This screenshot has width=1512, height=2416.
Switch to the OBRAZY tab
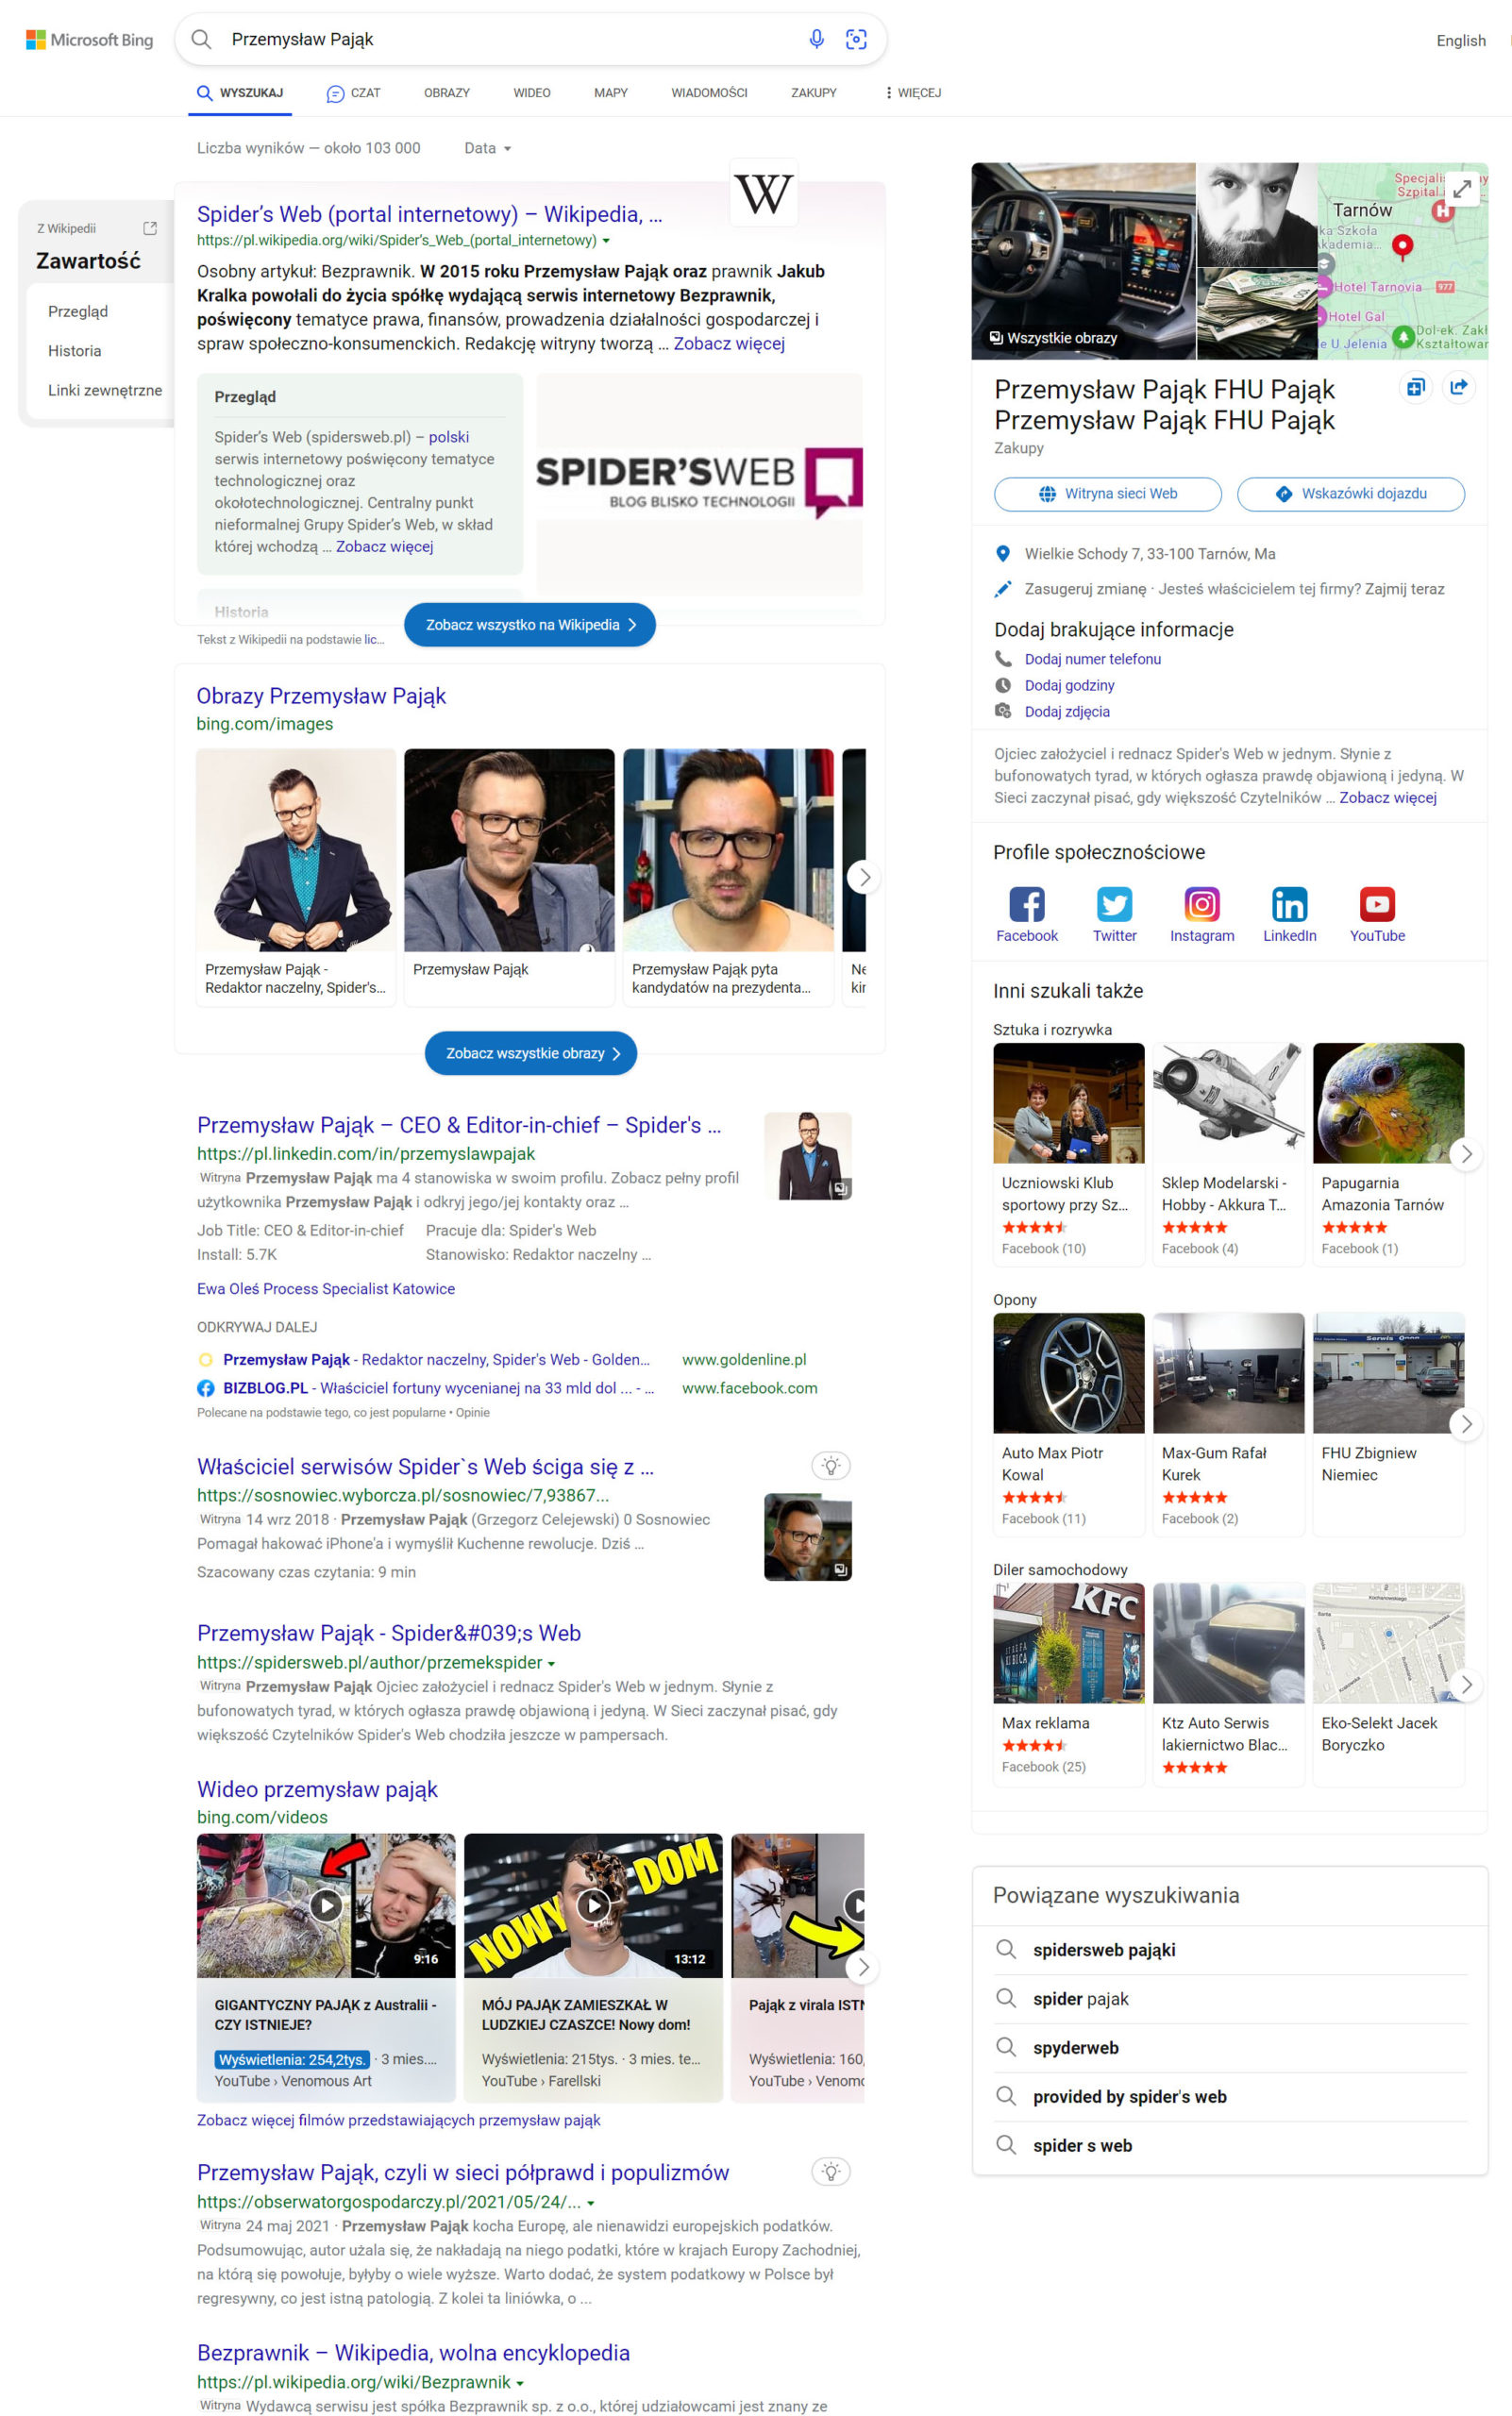click(447, 93)
